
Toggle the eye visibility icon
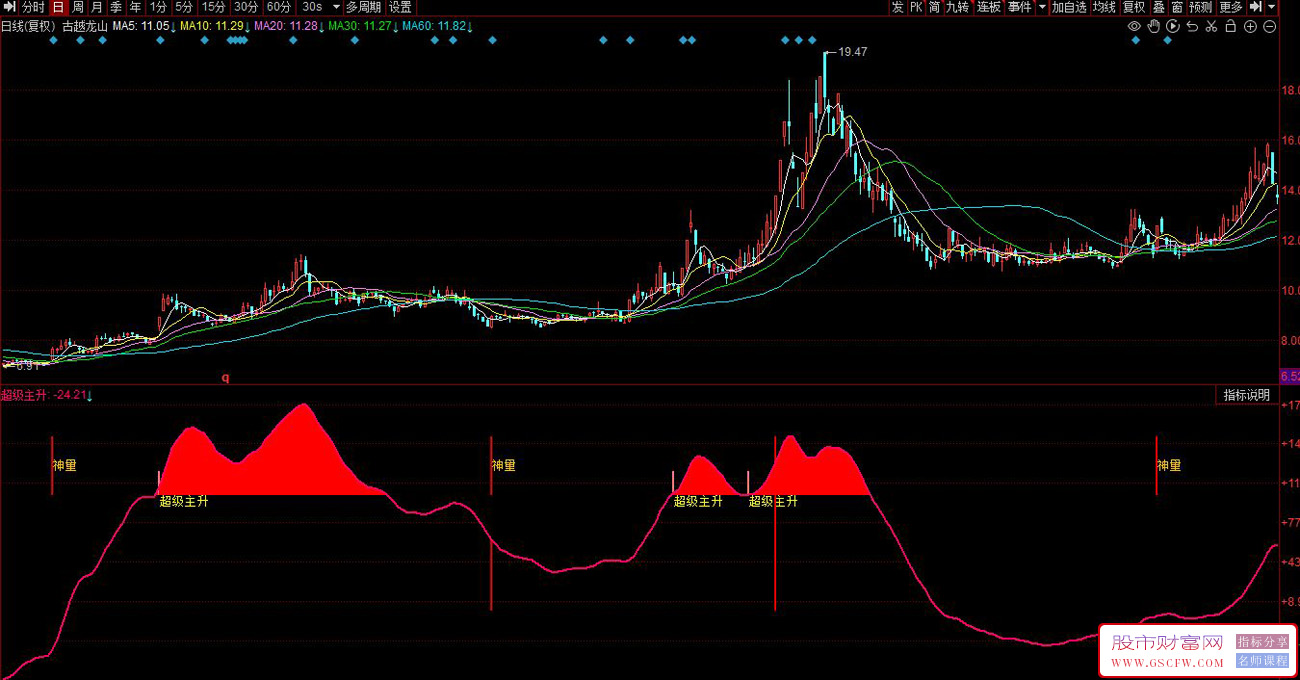coord(1135,26)
